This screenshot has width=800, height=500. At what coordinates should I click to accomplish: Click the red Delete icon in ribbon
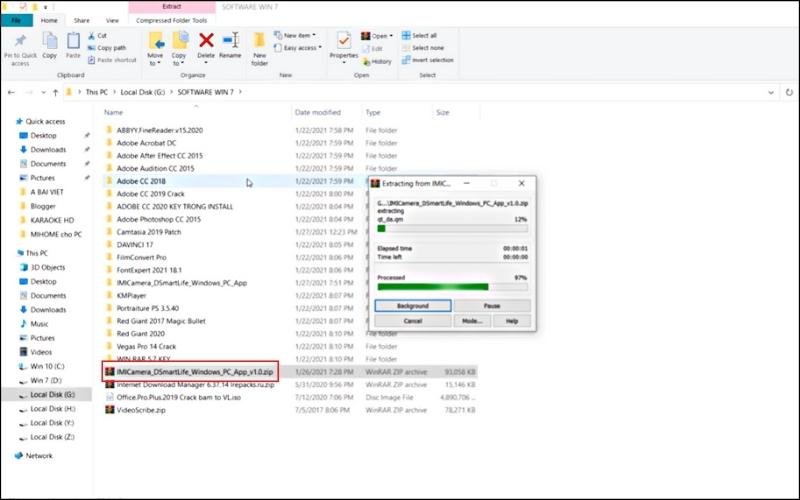coord(206,41)
